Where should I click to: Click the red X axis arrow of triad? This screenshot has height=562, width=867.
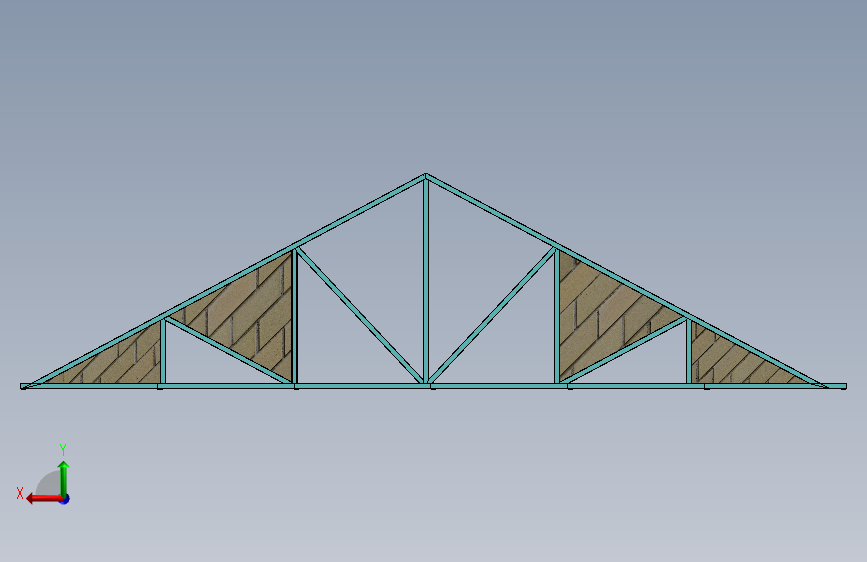coord(44,498)
